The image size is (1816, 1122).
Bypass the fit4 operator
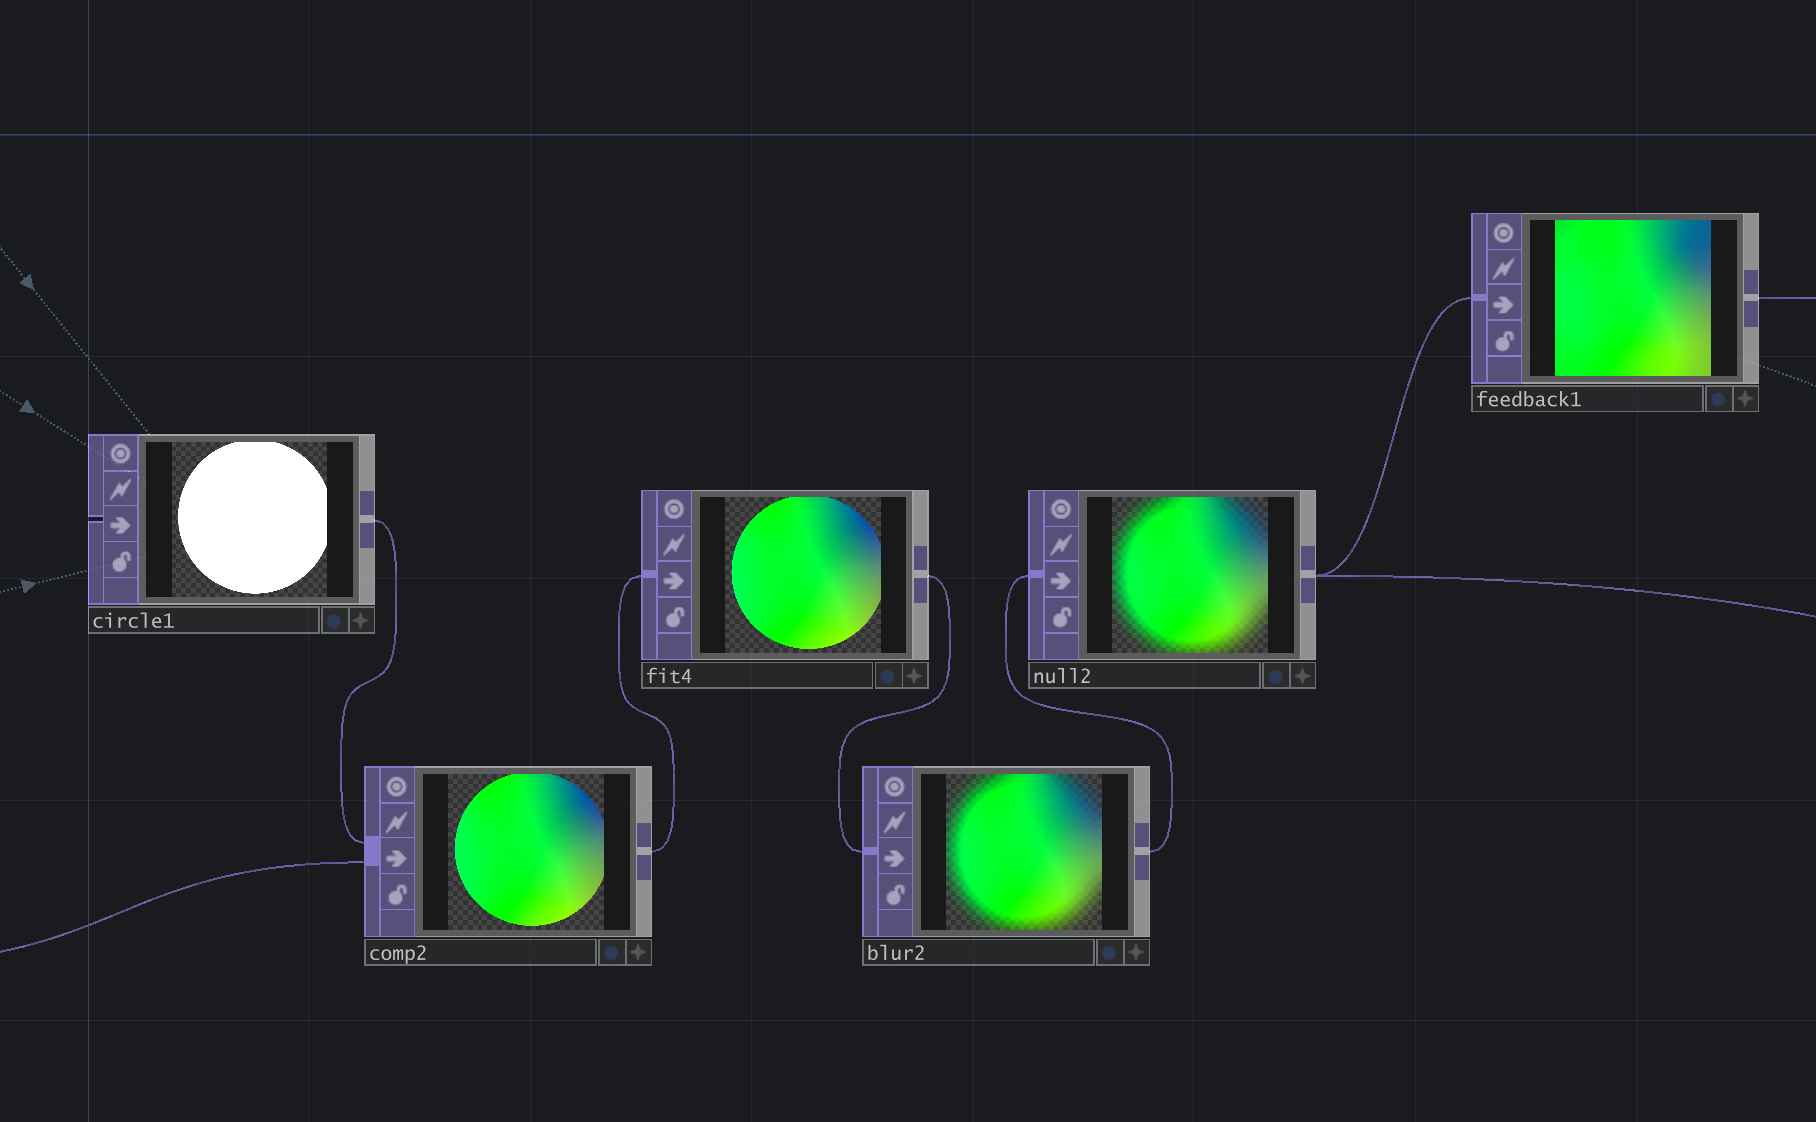[674, 581]
